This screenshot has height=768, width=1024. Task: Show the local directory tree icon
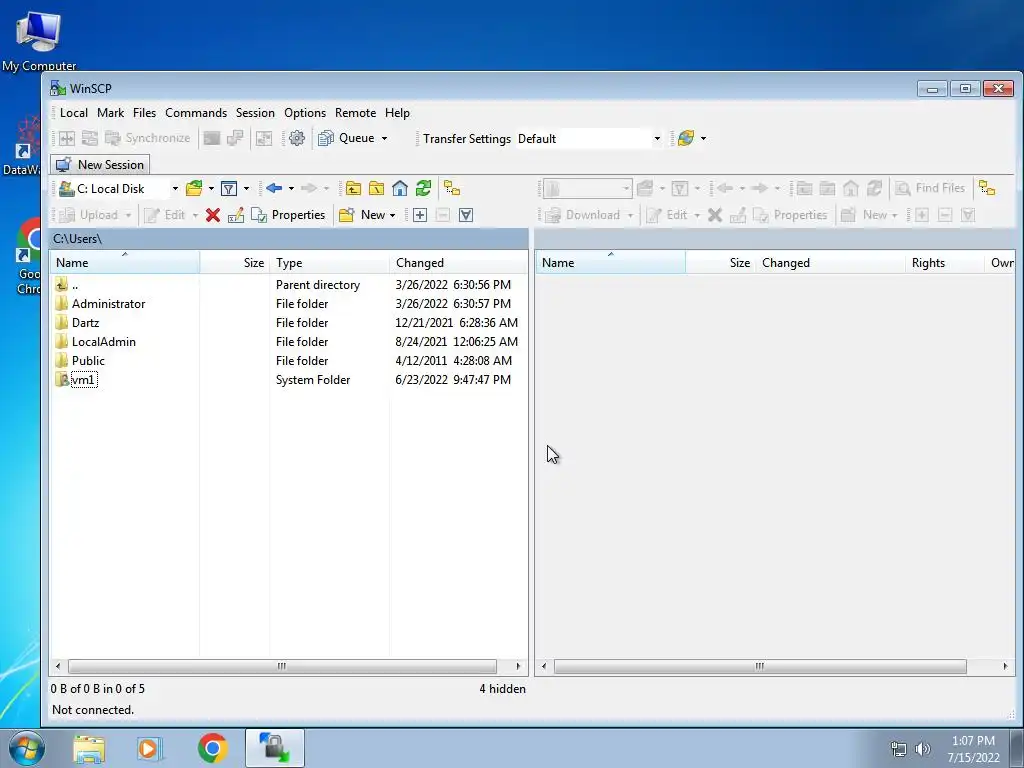pos(452,189)
